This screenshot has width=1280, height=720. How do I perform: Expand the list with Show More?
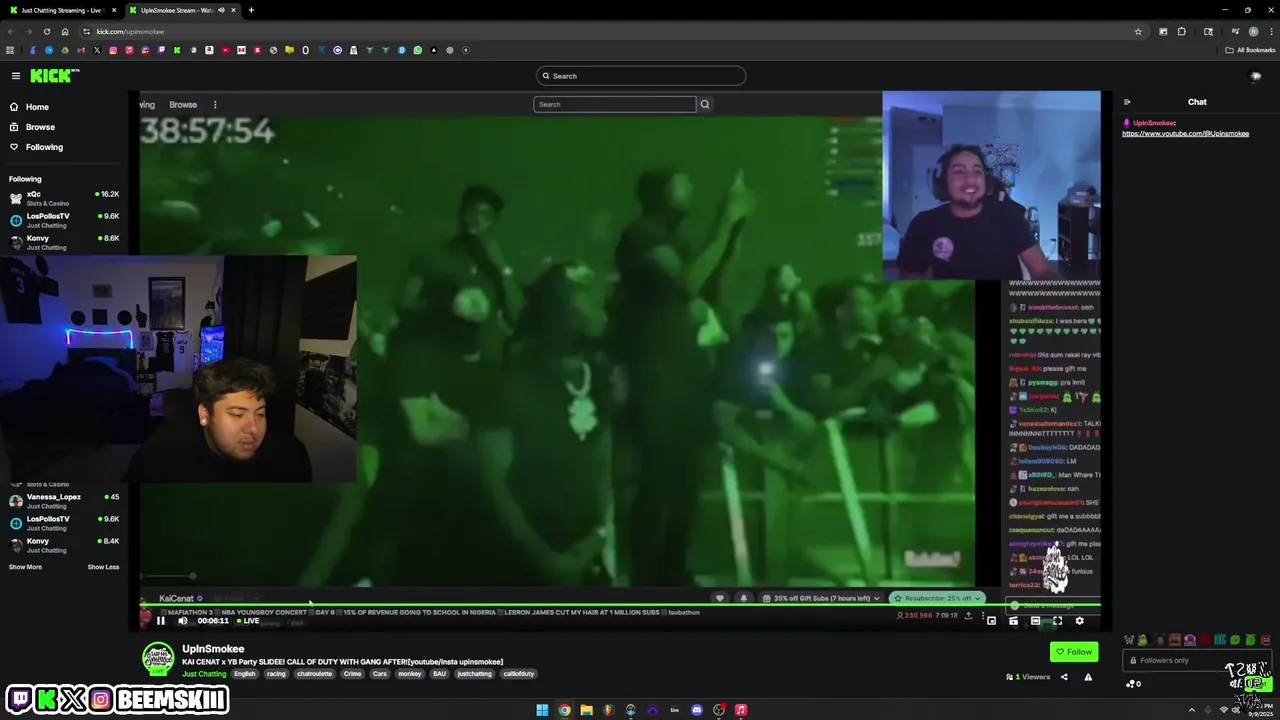coord(25,567)
